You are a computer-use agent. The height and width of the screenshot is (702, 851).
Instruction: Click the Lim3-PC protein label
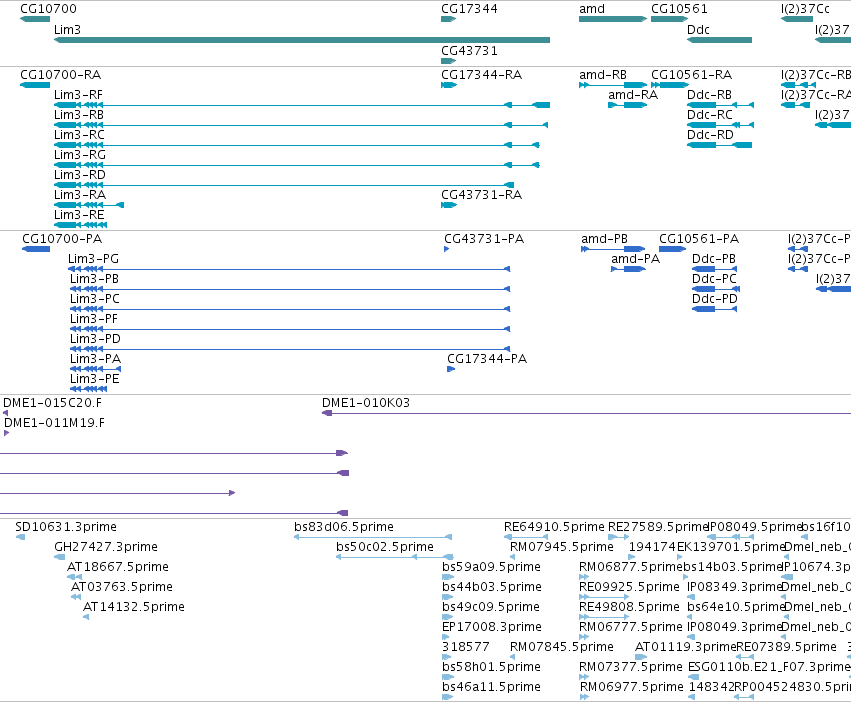click(x=95, y=299)
